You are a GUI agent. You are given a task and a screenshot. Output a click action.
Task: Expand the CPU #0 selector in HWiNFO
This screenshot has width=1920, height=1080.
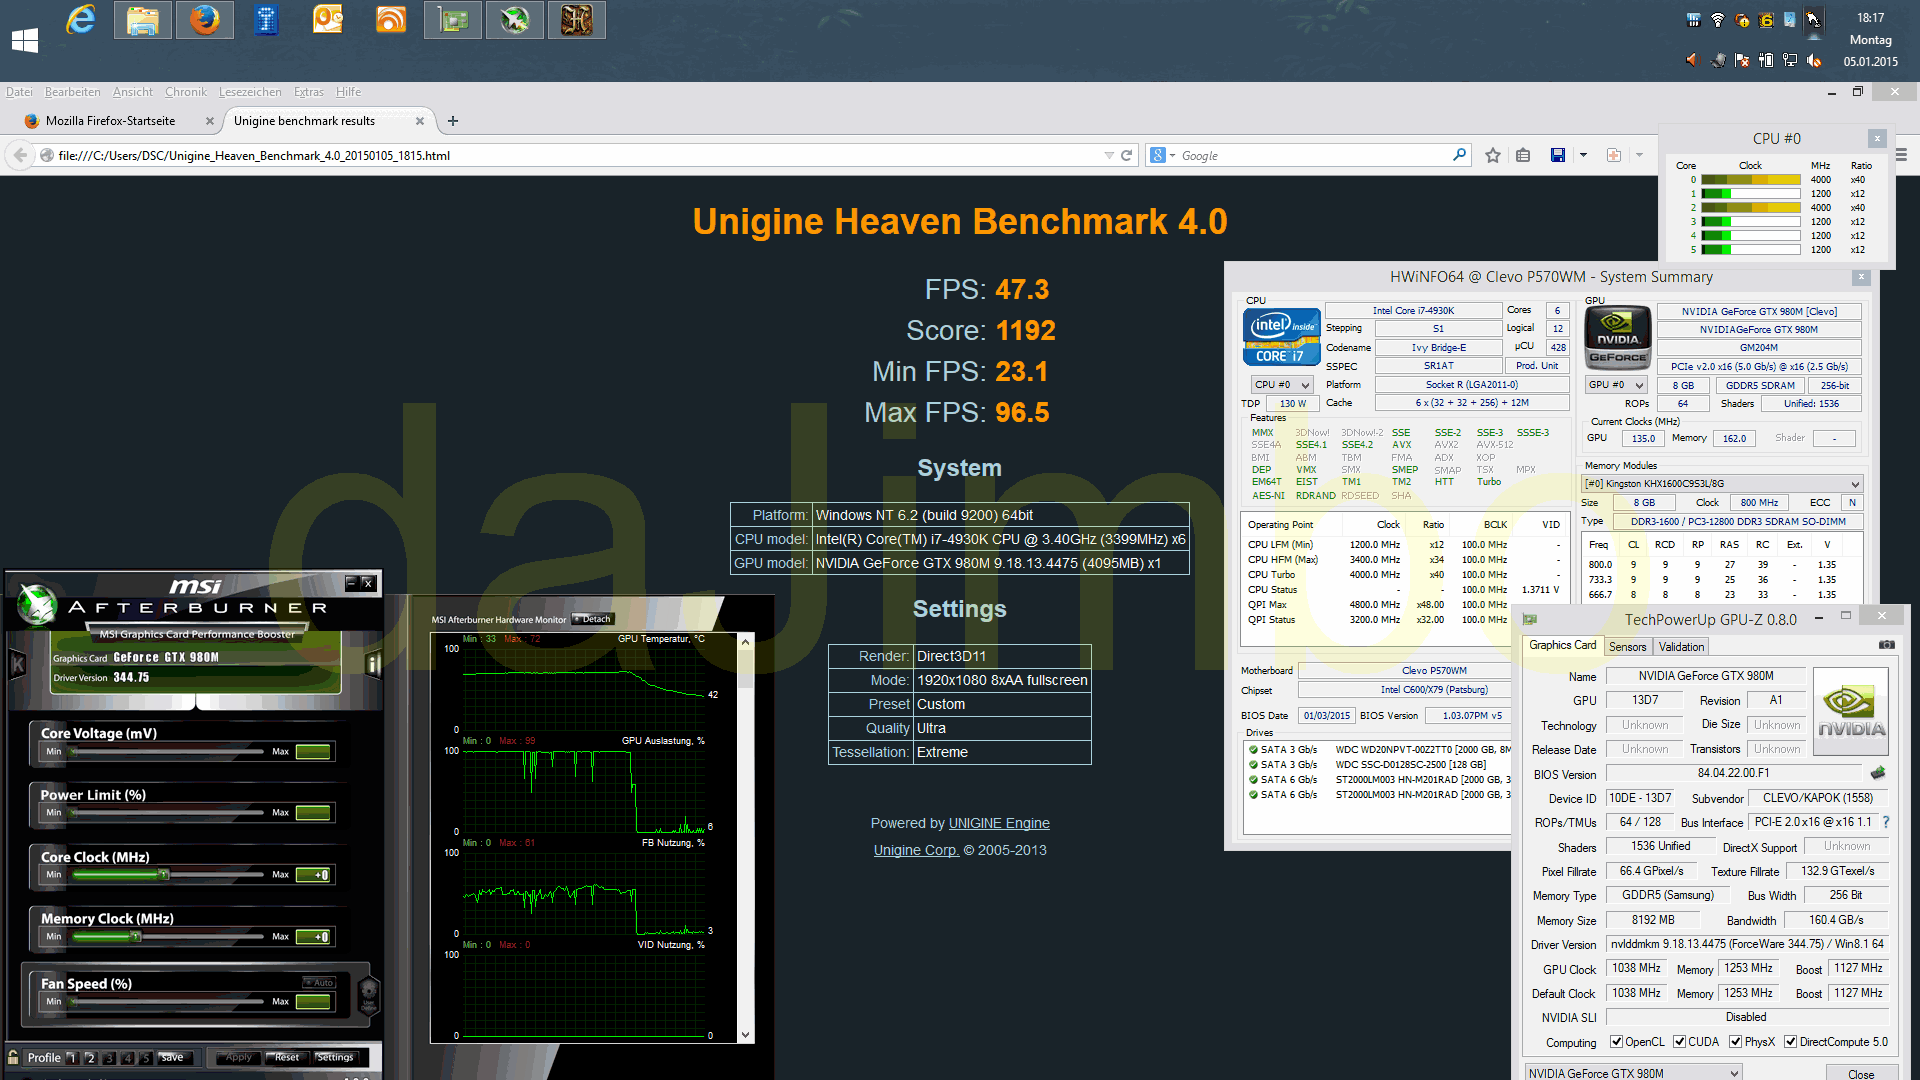point(1282,385)
